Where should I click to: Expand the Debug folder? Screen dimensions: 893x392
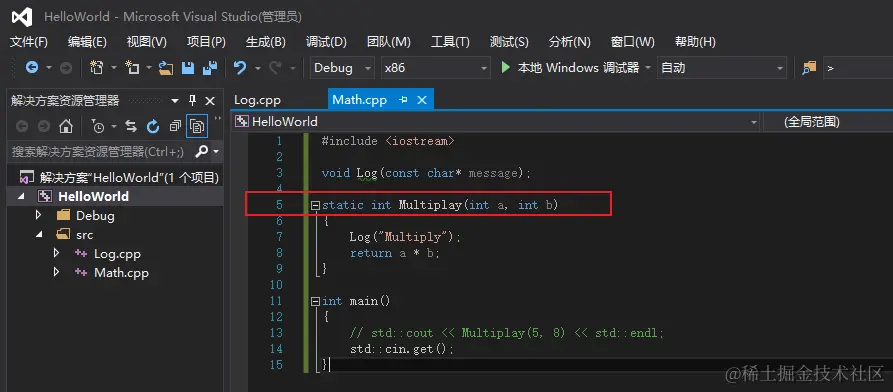tap(38, 215)
